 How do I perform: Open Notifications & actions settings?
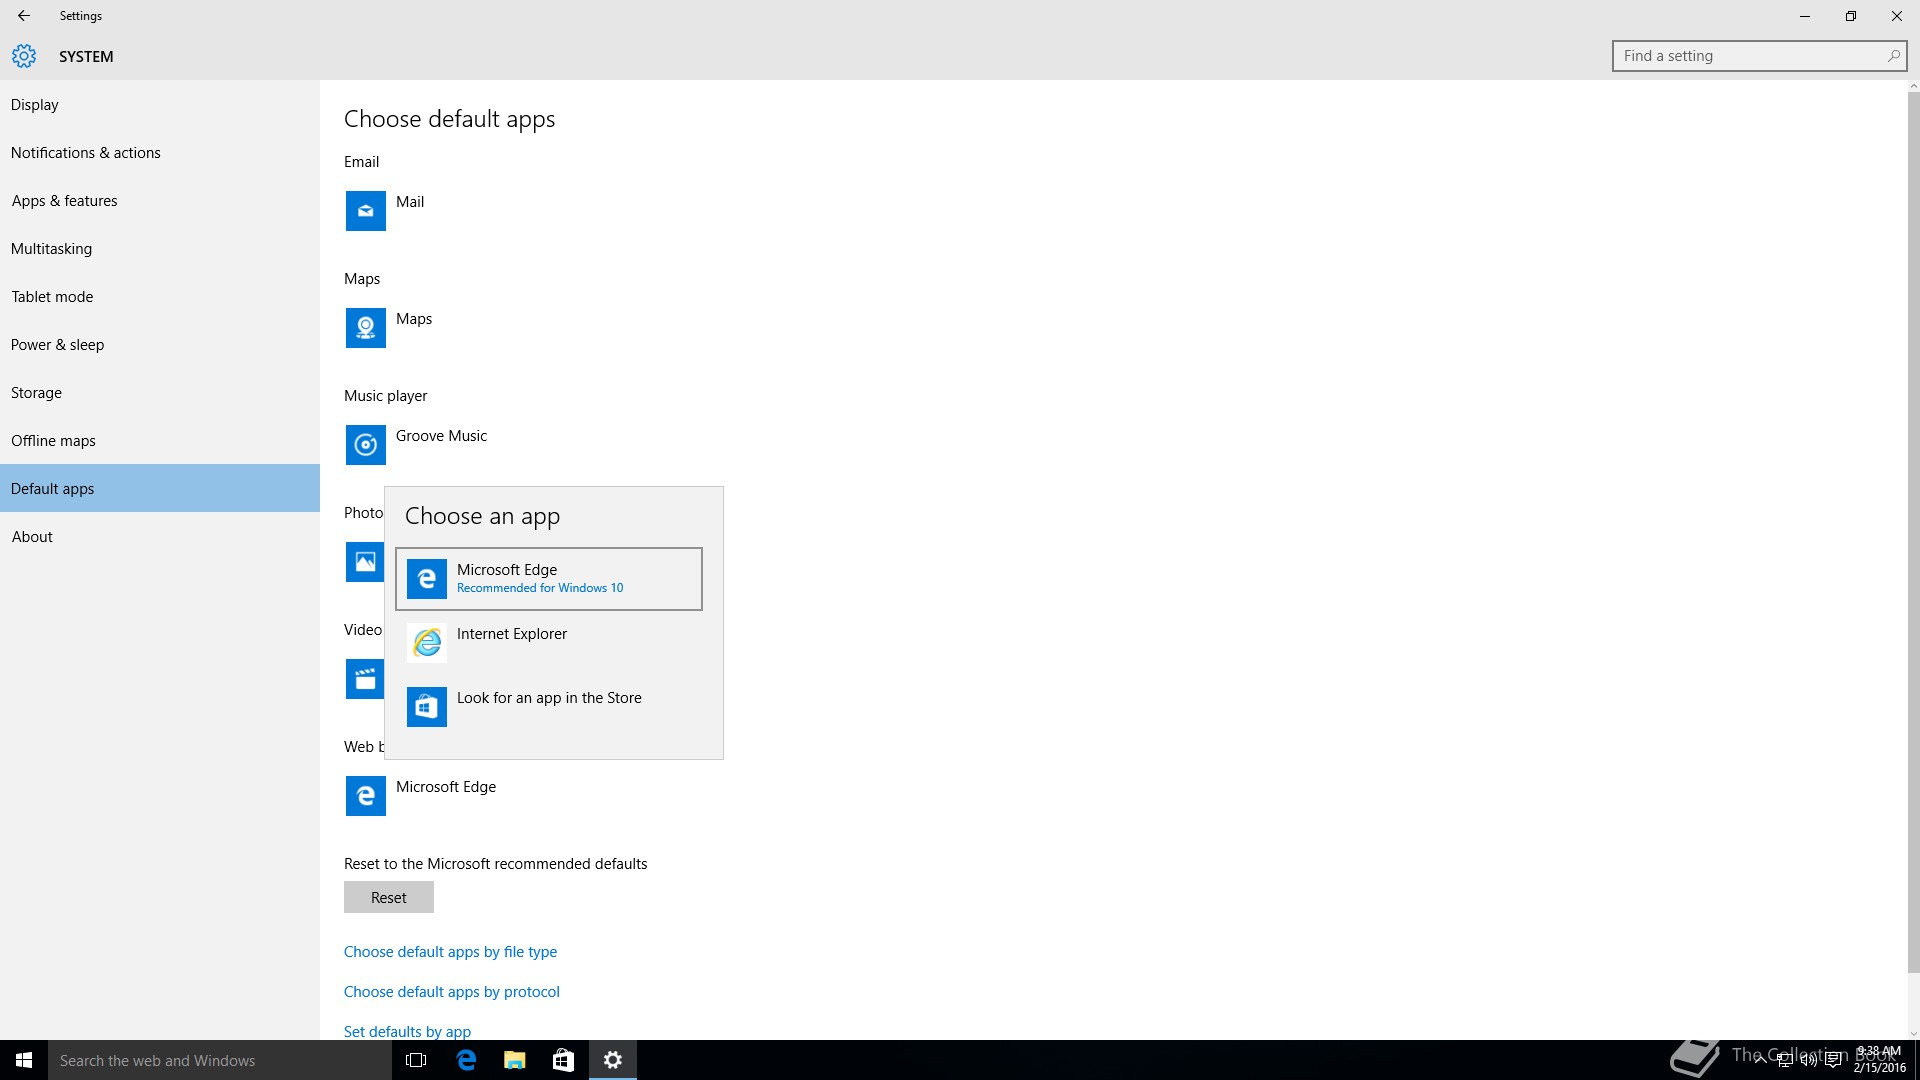click(x=160, y=153)
